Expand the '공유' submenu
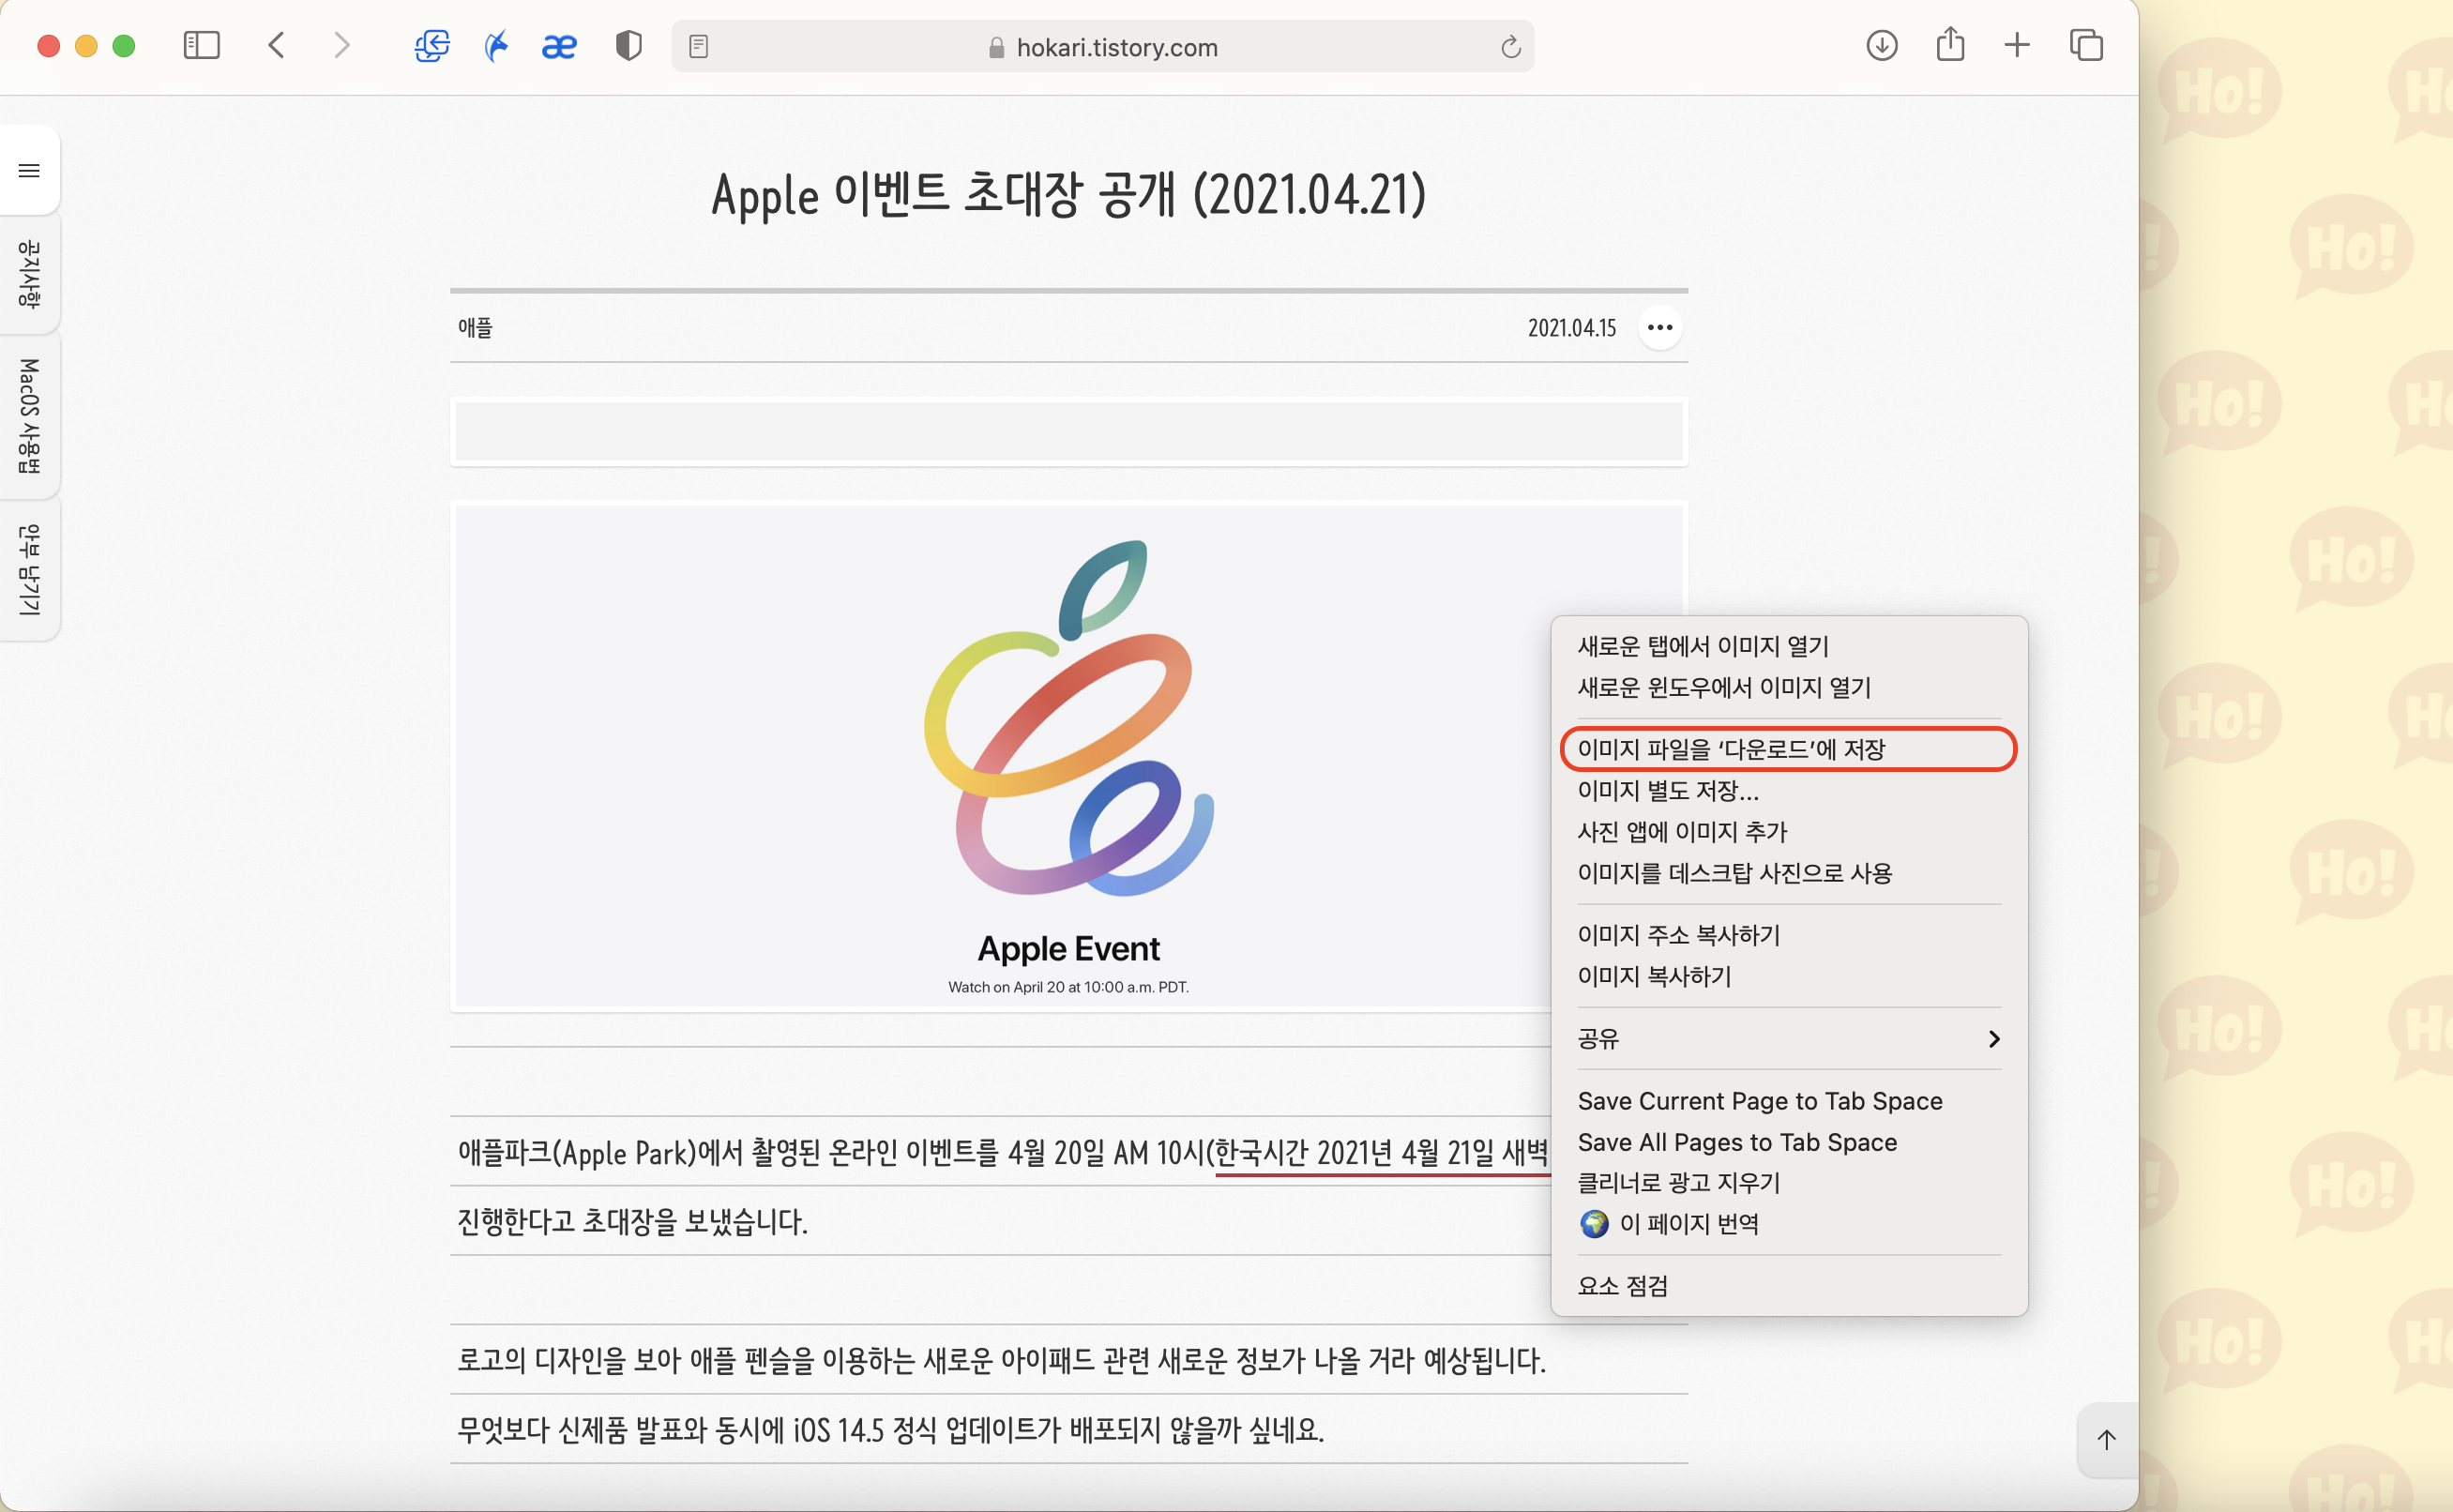 point(1787,1038)
